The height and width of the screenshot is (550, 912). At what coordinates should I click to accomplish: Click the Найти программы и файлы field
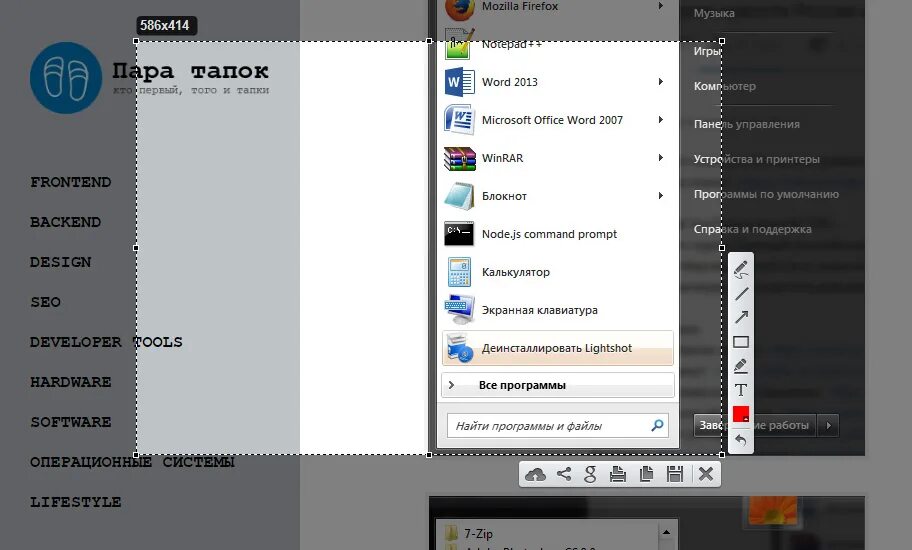click(x=558, y=426)
